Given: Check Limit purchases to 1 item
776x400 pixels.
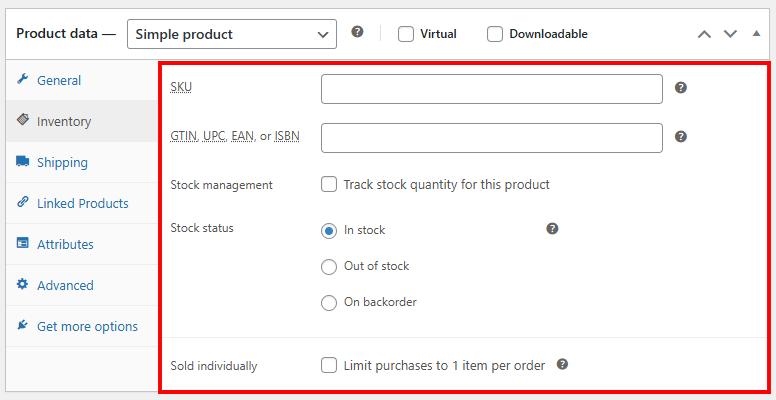Looking at the screenshot, I should (x=329, y=365).
